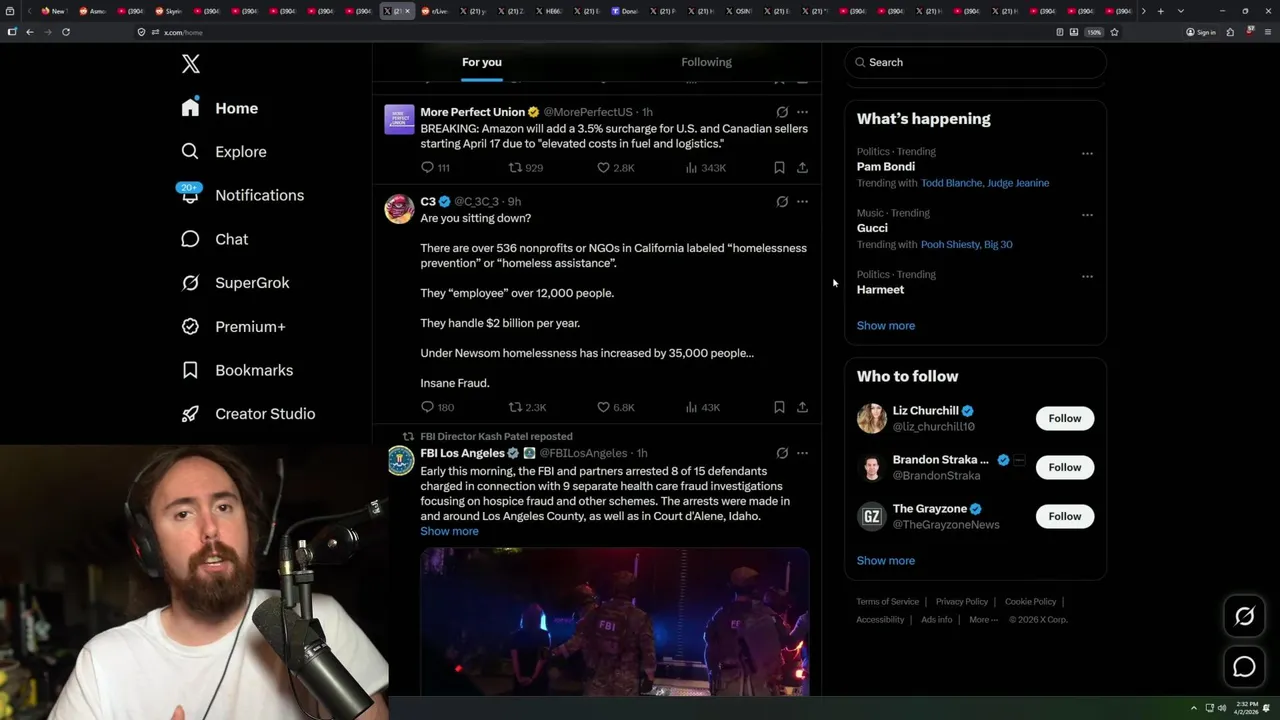Screen dimensions: 1280x720
Task: Open the FBI arrest photo
Action: coord(614,621)
